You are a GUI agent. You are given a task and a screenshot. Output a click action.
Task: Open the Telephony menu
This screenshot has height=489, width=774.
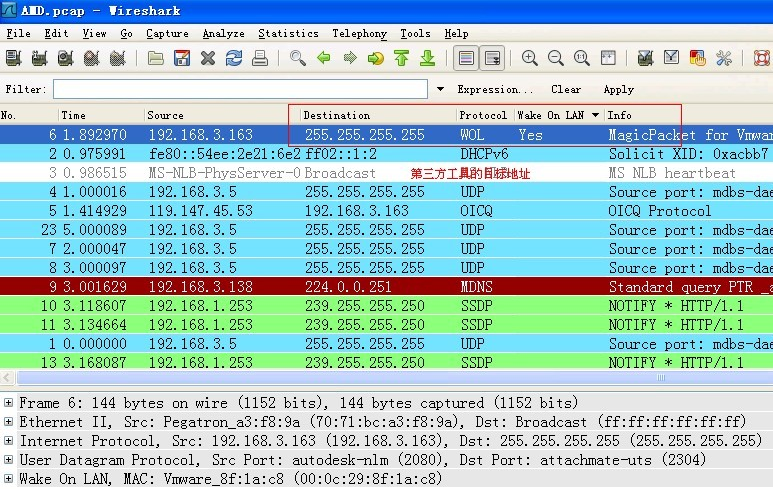(359, 34)
